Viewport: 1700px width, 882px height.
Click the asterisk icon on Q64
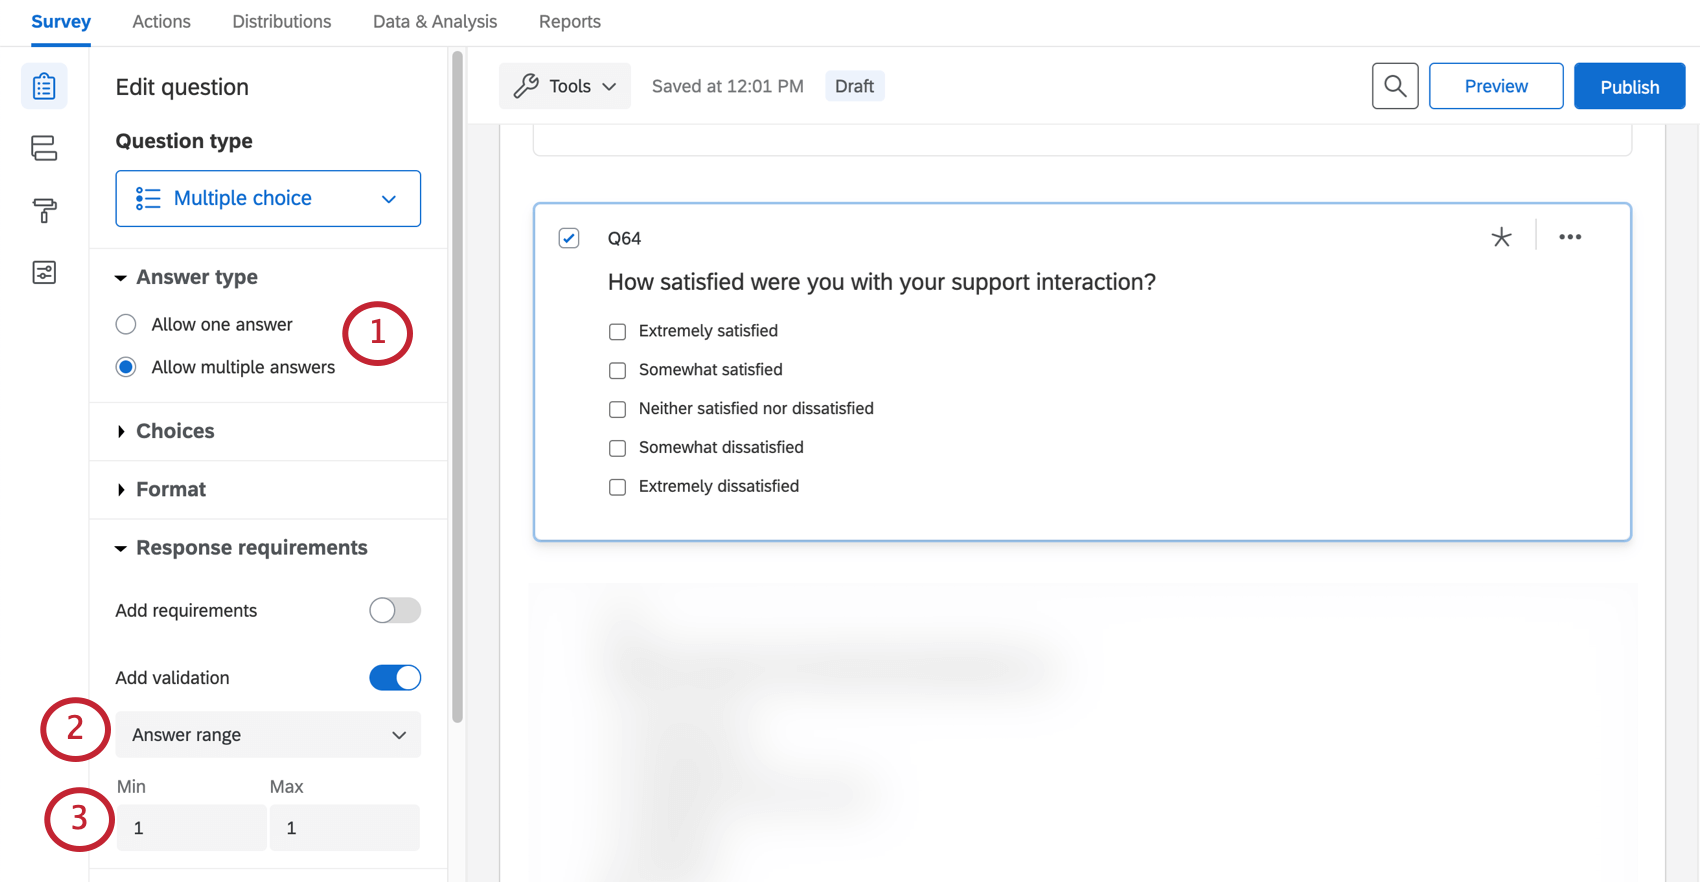[1501, 237]
